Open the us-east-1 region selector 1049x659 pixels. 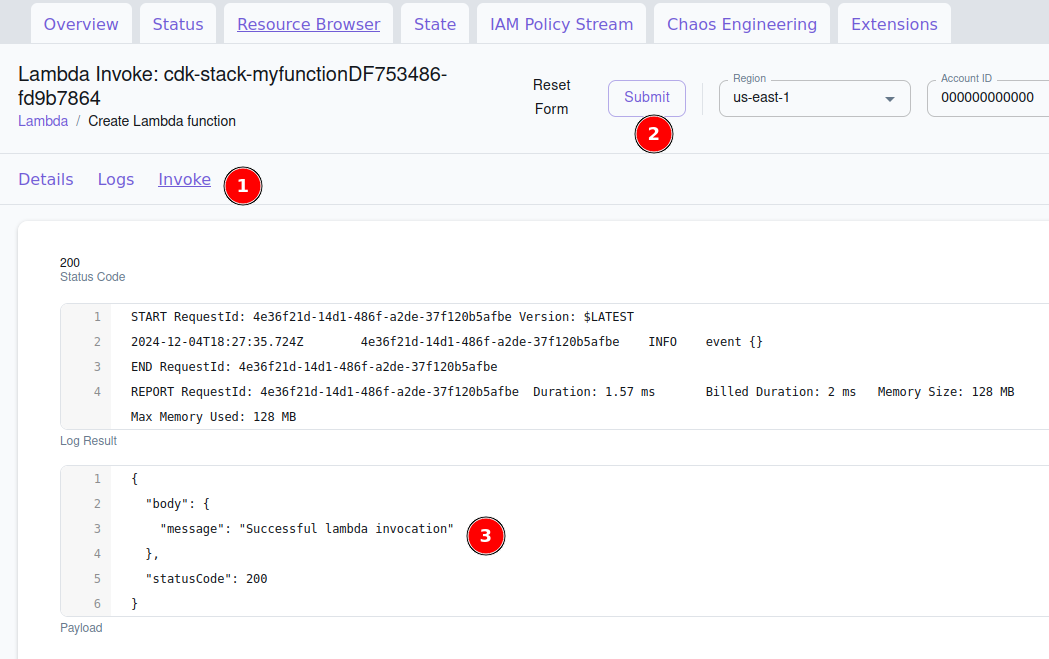(x=800, y=98)
